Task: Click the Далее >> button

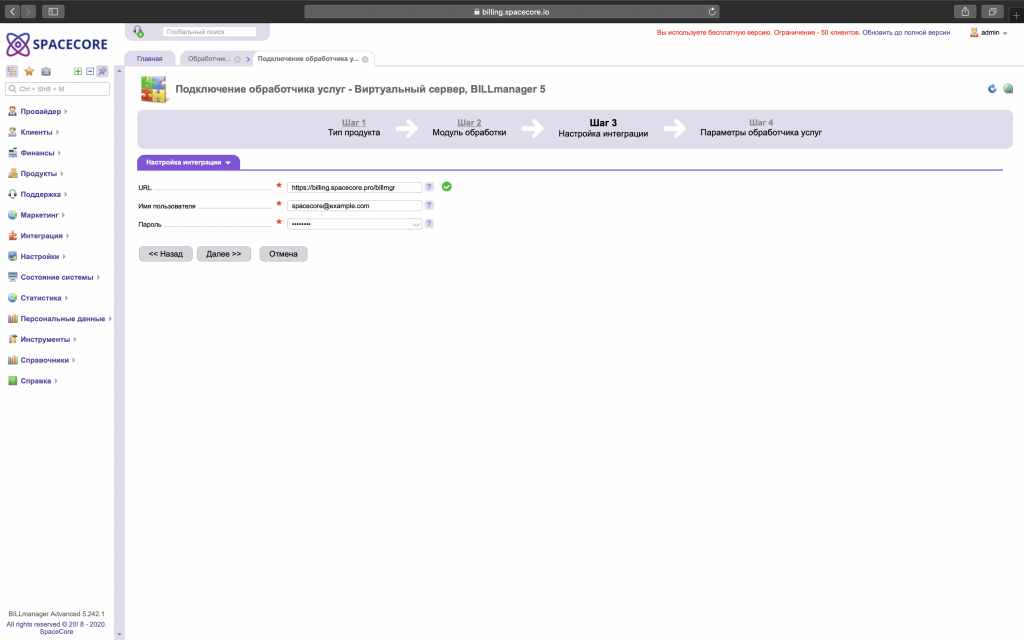Action: pyautogui.click(x=224, y=254)
